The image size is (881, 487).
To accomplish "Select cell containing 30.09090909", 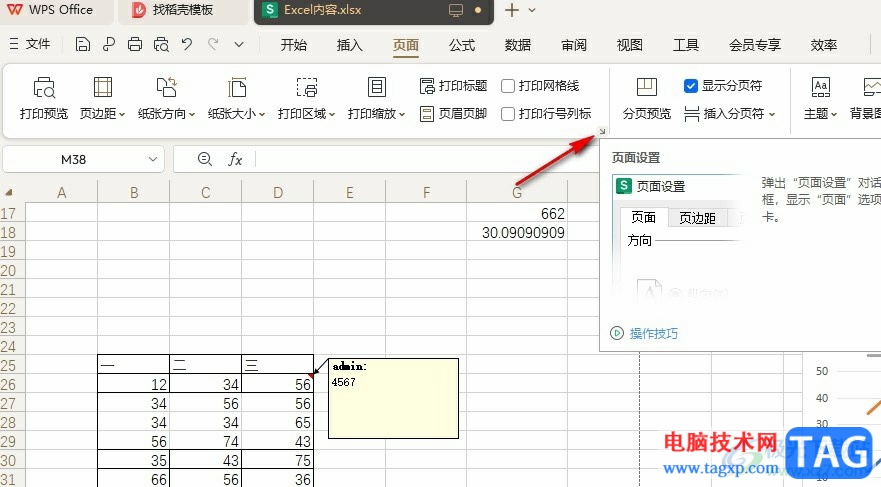I will pos(517,233).
